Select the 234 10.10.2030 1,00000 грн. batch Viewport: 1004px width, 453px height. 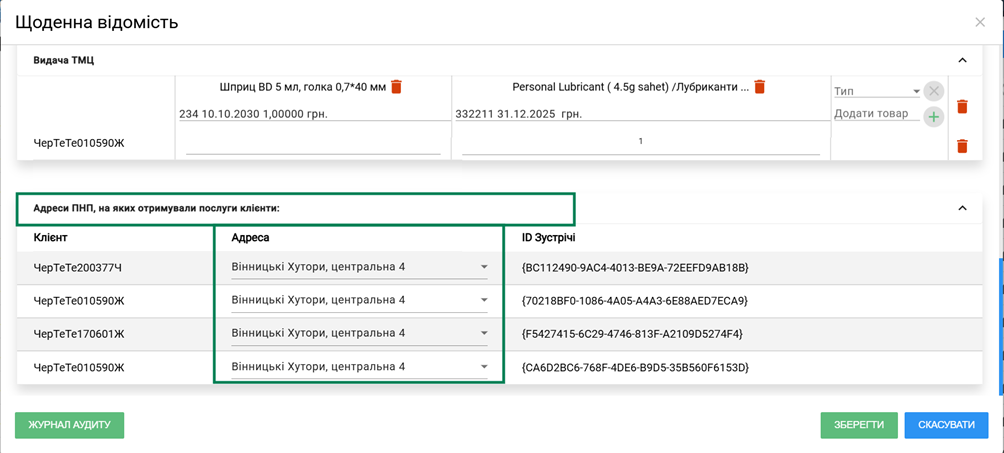tap(315, 113)
